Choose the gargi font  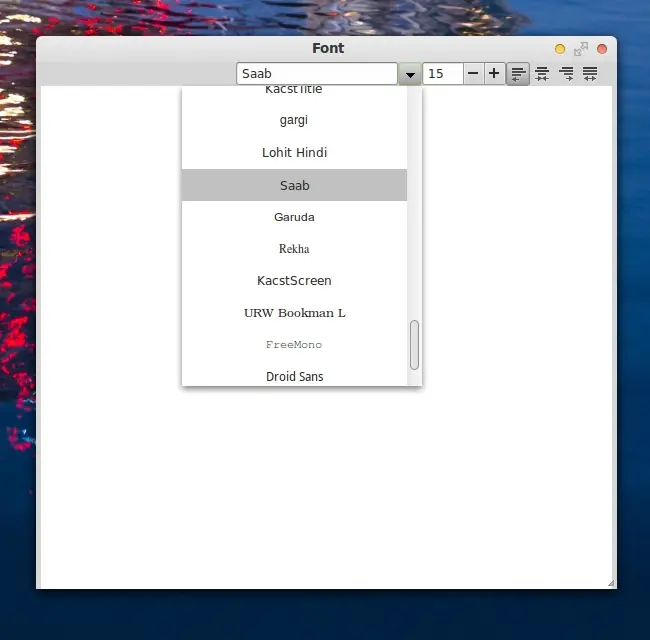click(x=294, y=121)
